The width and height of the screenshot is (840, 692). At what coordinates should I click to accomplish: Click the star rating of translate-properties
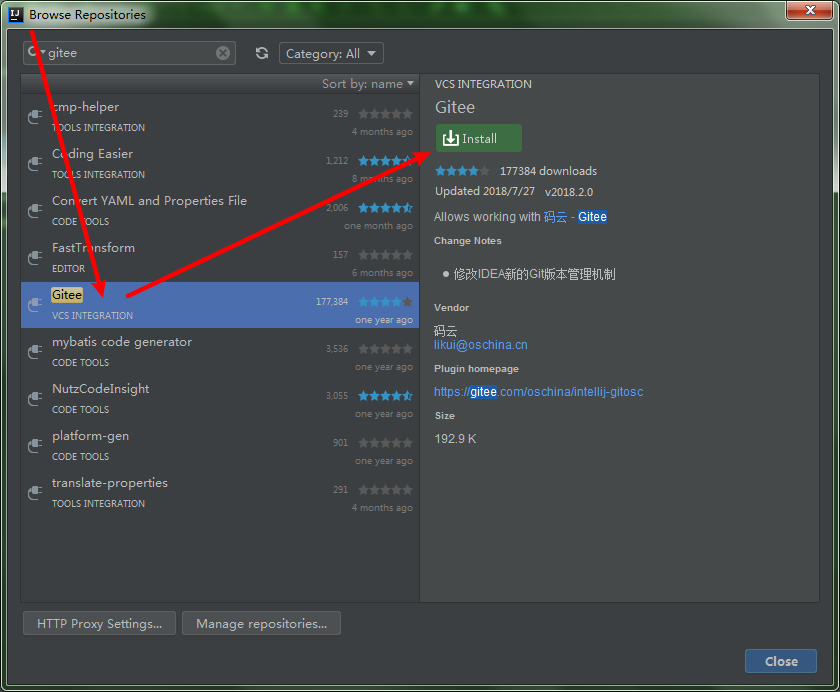385,490
